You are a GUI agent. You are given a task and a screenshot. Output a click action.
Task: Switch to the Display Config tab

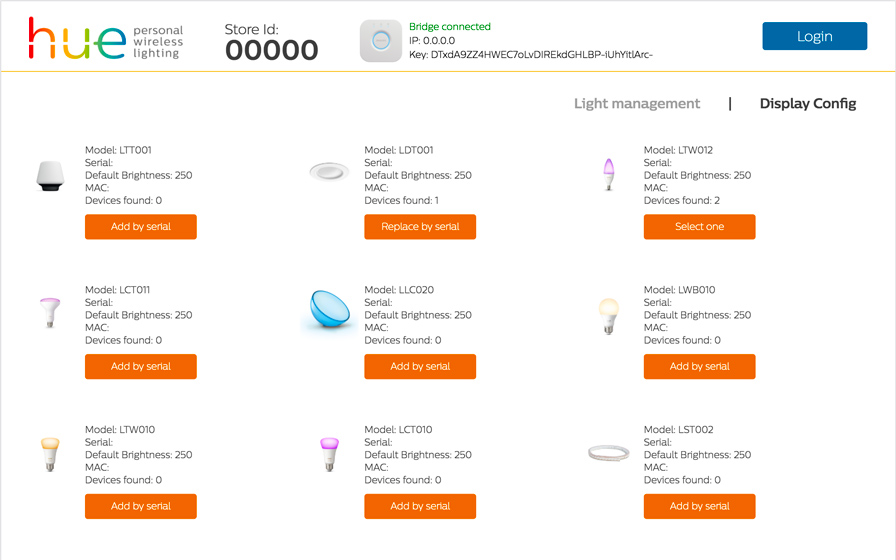coord(807,103)
